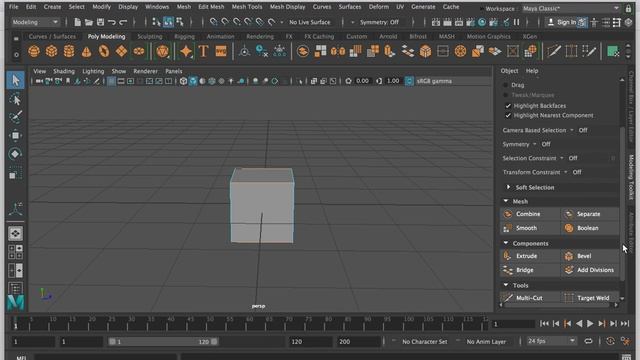The width and height of the screenshot is (640, 360).
Task: Choose the Lasso select tool
Action: (x=16, y=99)
